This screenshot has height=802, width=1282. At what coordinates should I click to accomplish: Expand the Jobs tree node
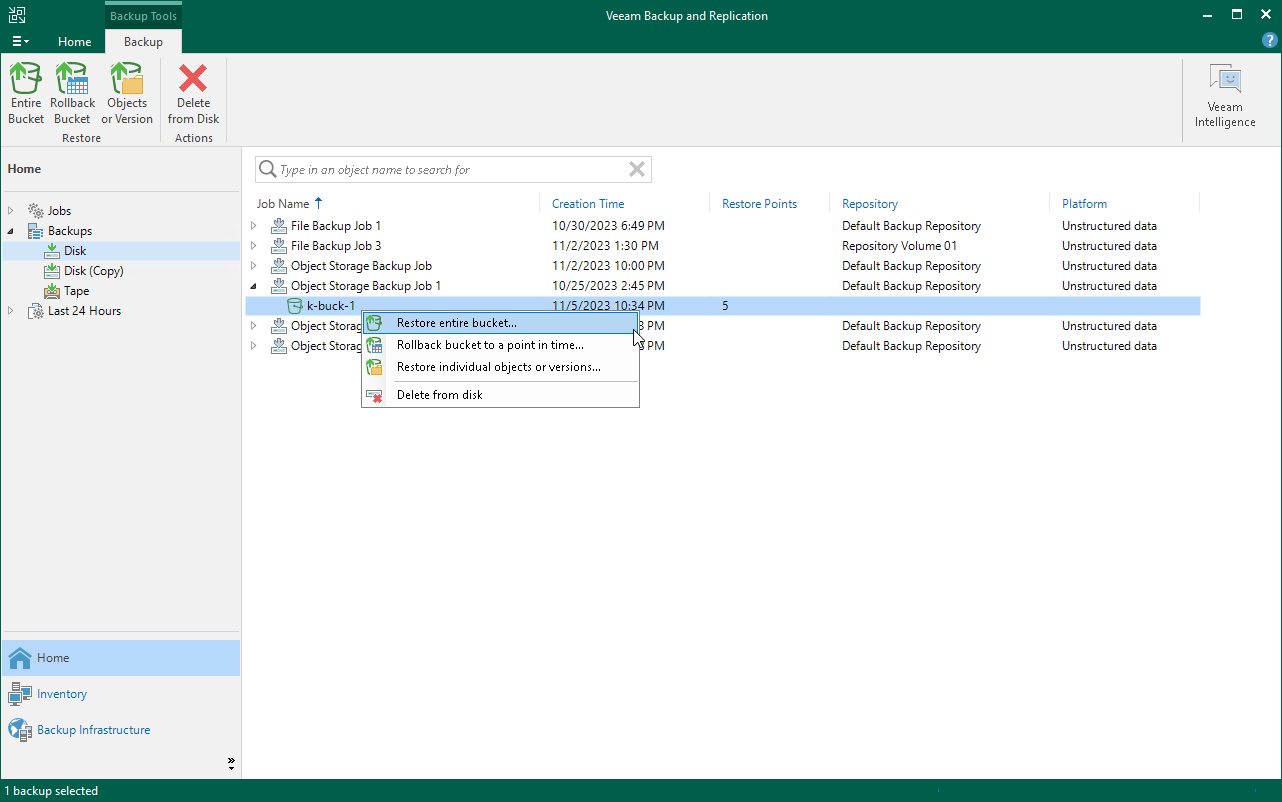(x=12, y=210)
